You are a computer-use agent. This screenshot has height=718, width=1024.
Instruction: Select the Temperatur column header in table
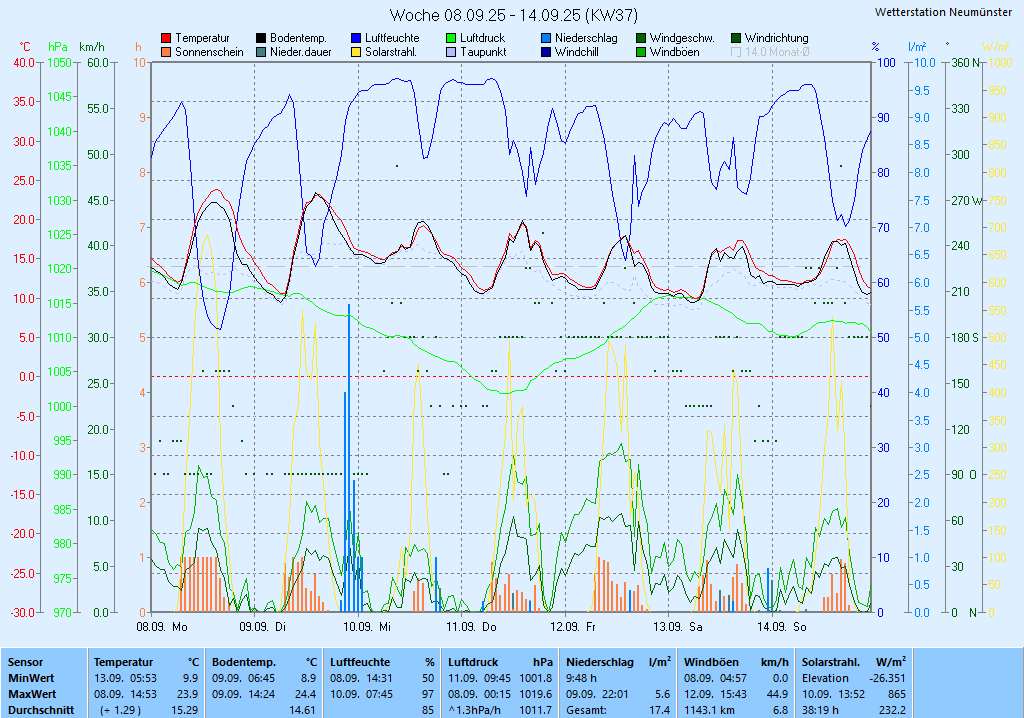pyautogui.click(x=123, y=662)
